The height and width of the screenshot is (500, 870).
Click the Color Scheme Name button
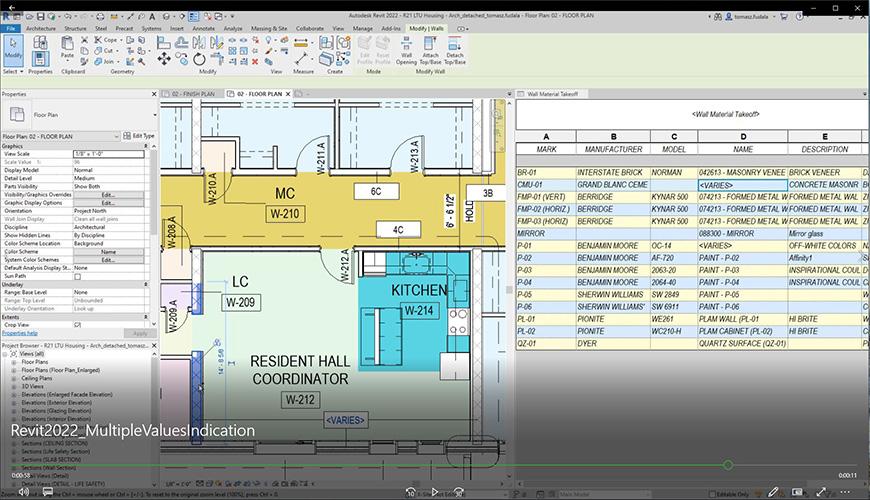[108, 252]
